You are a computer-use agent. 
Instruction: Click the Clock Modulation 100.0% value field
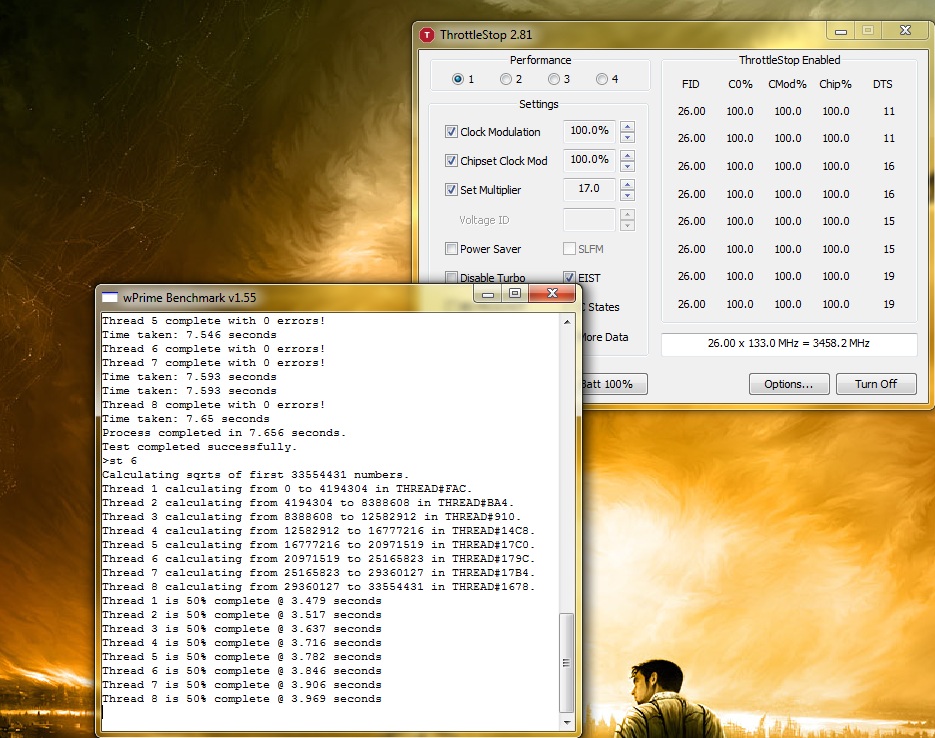tap(589, 131)
